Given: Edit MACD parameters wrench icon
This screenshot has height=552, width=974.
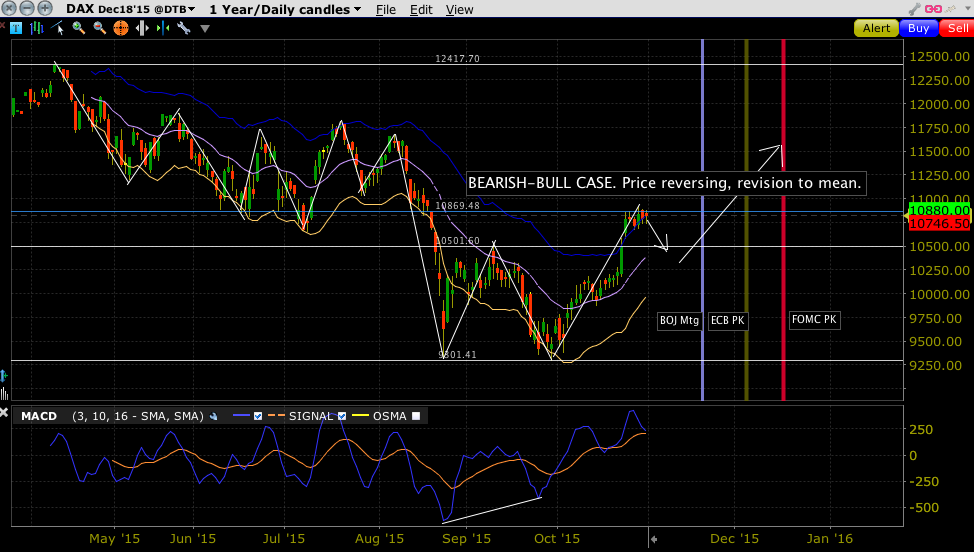Looking at the screenshot, I should pyautogui.click(x=214, y=417).
